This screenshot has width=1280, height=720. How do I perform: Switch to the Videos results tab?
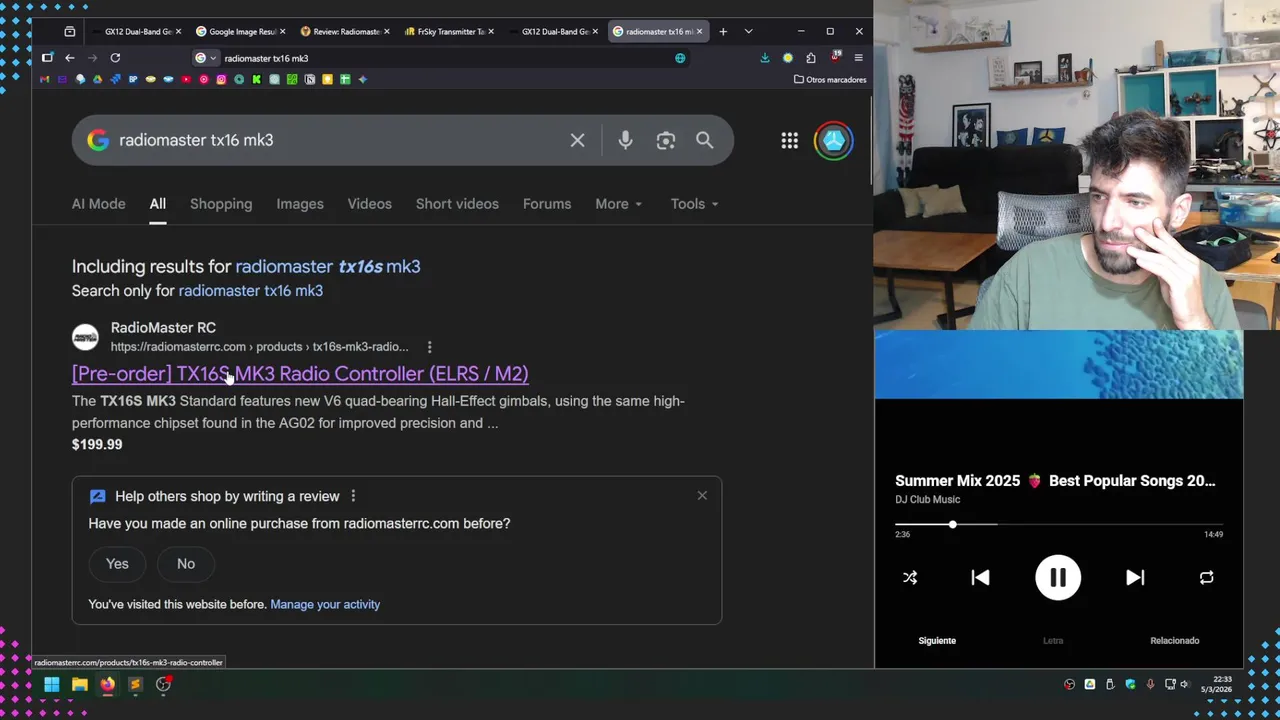(x=369, y=204)
